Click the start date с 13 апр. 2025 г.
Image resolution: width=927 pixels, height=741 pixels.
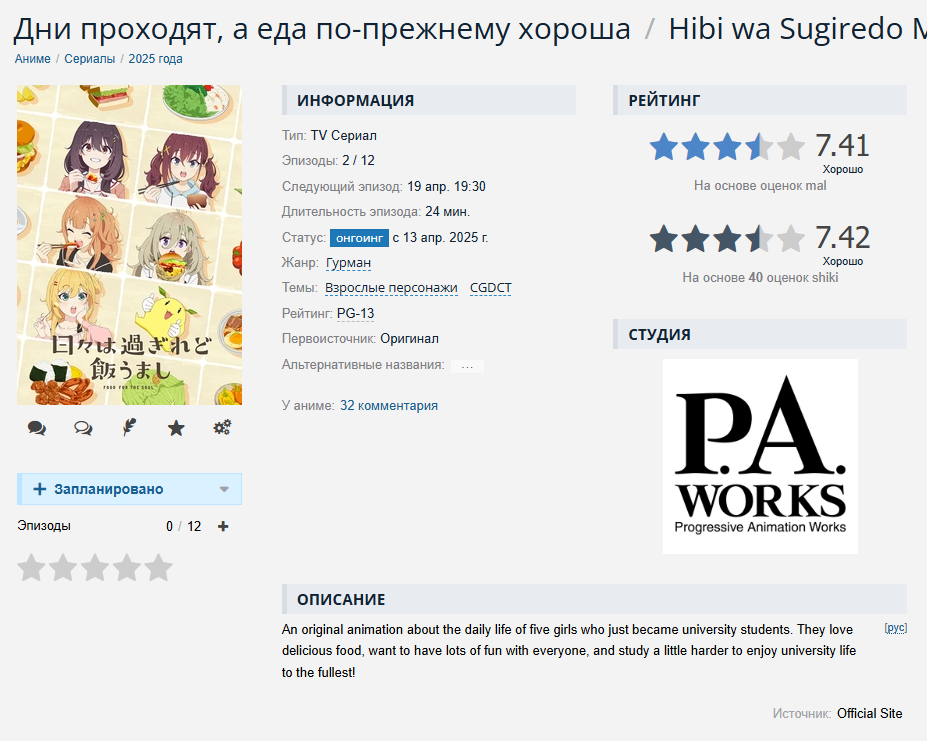pos(440,238)
